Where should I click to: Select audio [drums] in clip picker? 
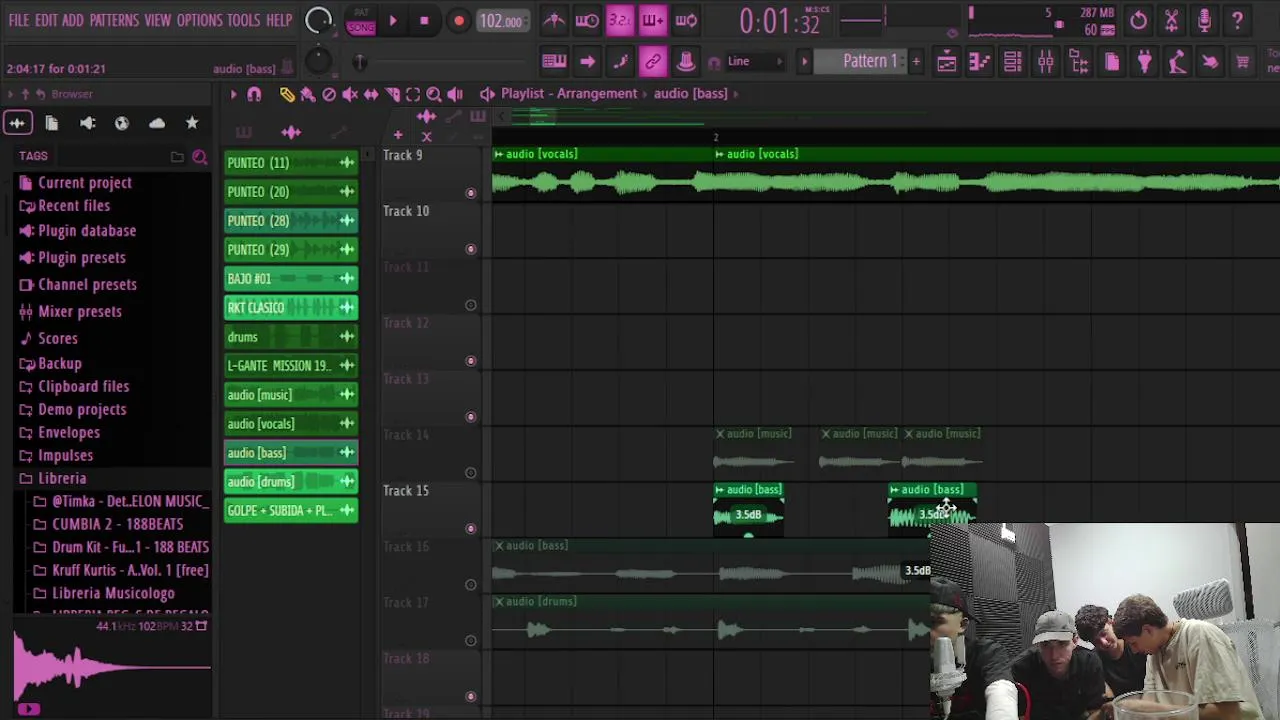click(x=290, y=482)
